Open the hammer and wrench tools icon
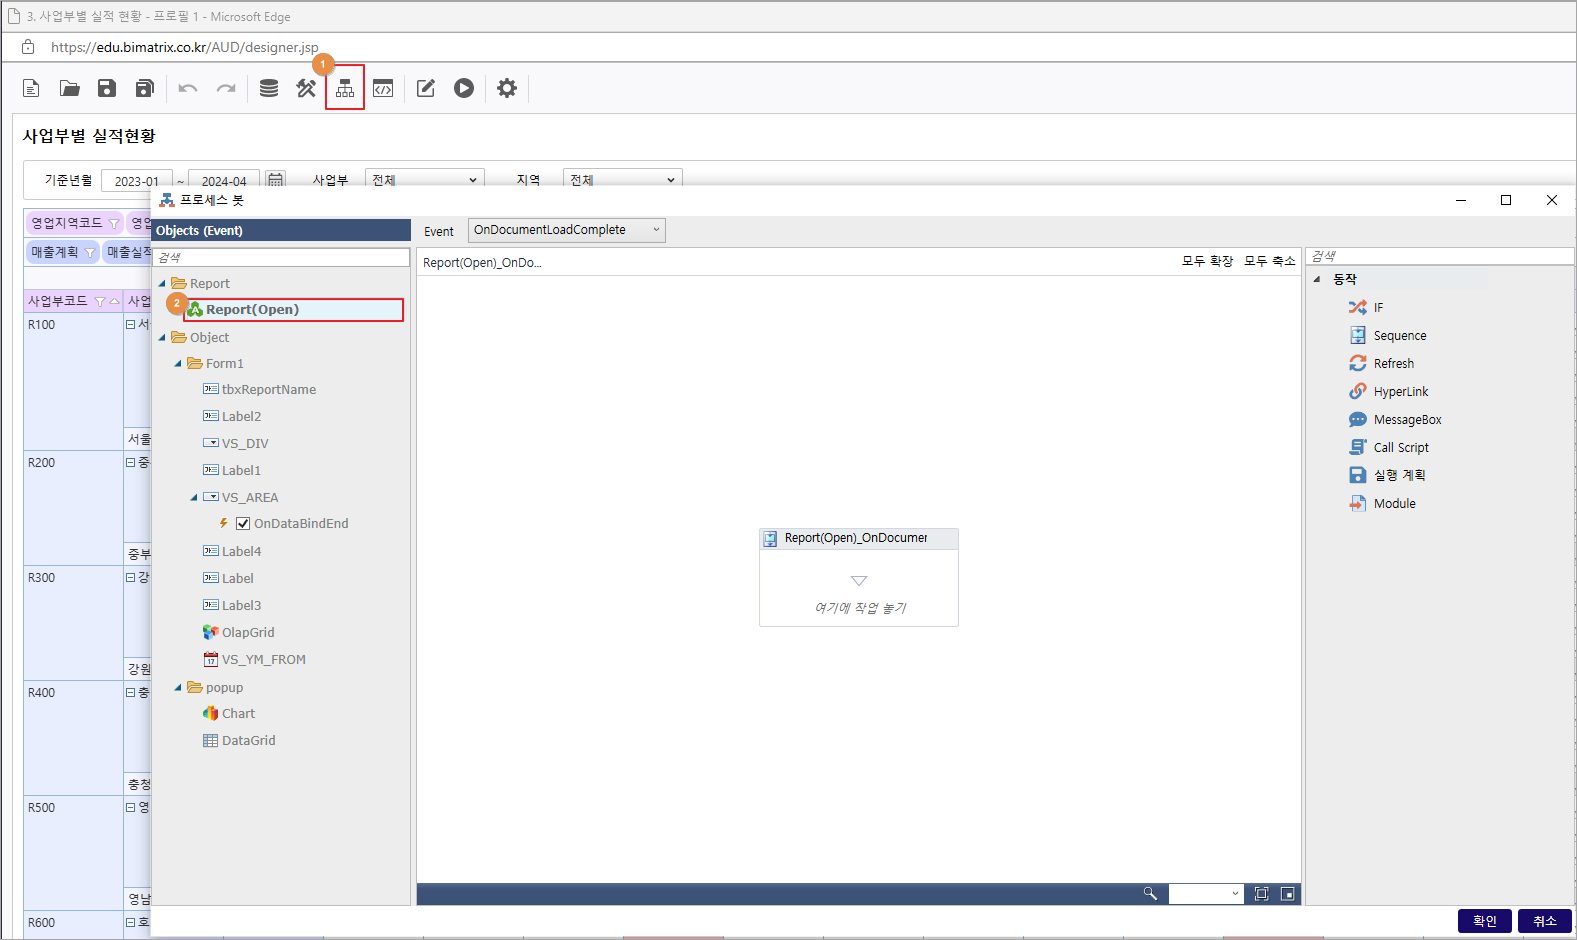The height and width of the screenshot is (940, 1577). coord(307,88)
